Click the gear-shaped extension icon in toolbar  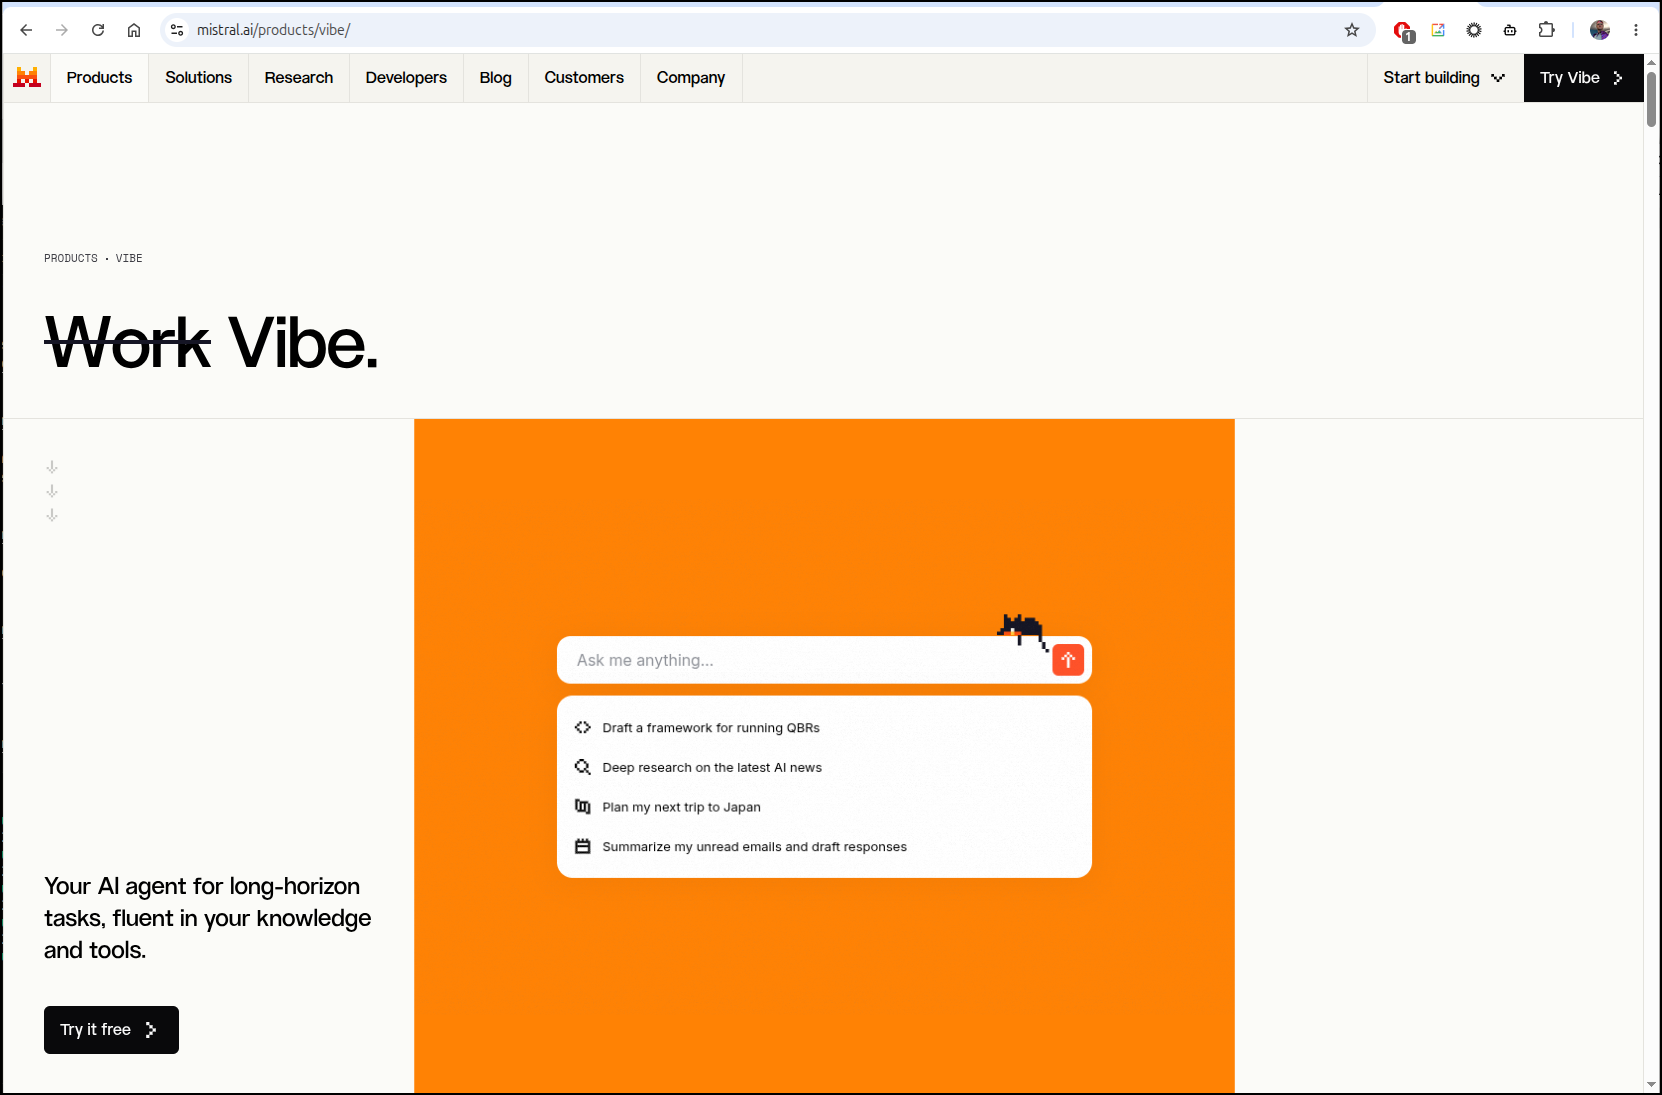click(x=1474, y=30)
